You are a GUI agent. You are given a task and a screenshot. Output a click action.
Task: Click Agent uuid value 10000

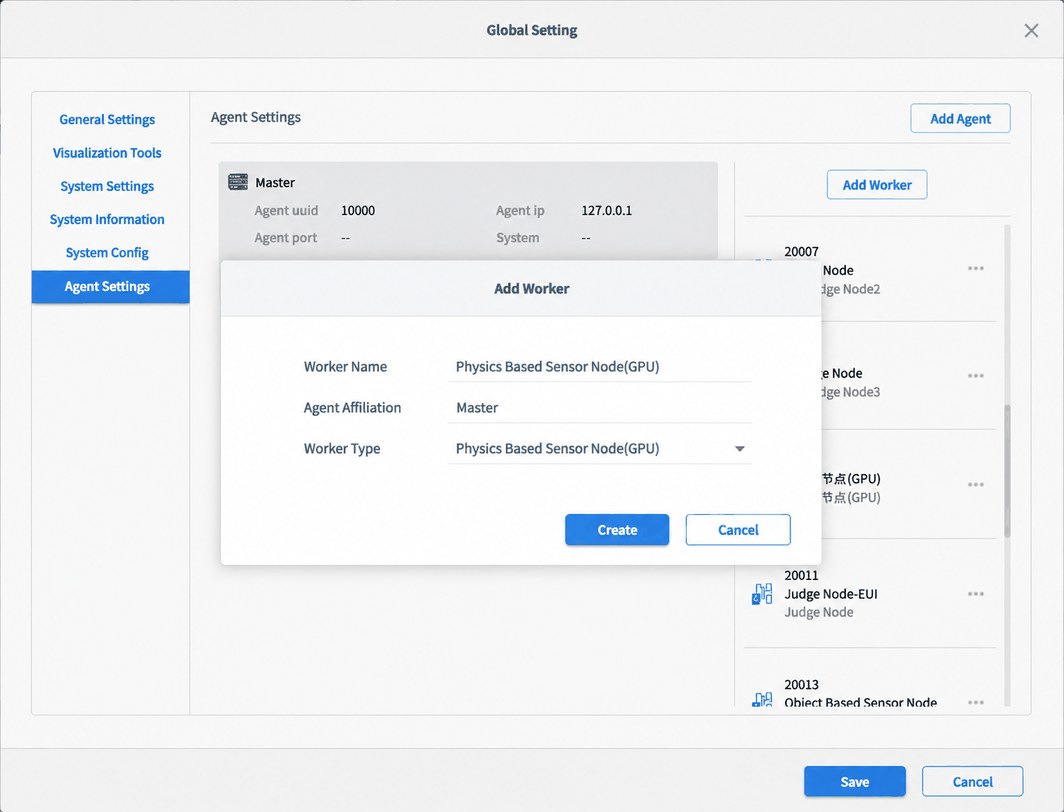(358, 210)
